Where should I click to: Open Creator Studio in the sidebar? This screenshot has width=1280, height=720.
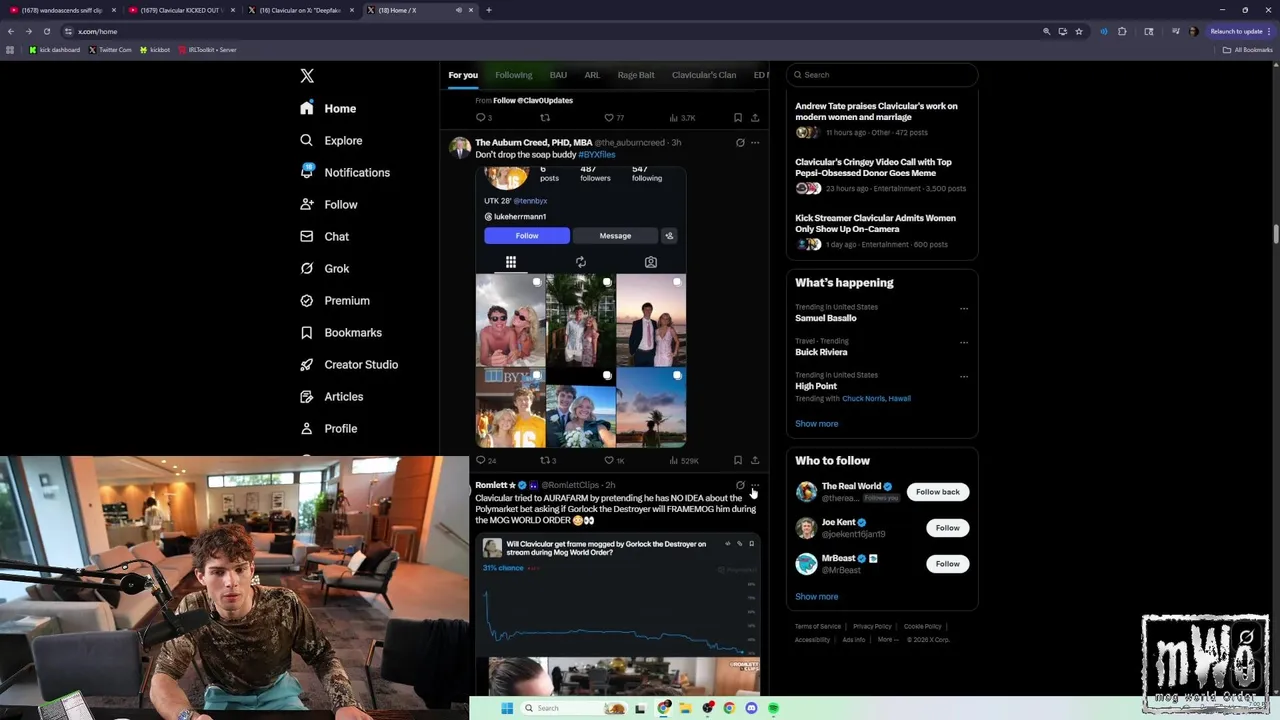(348, 364)
